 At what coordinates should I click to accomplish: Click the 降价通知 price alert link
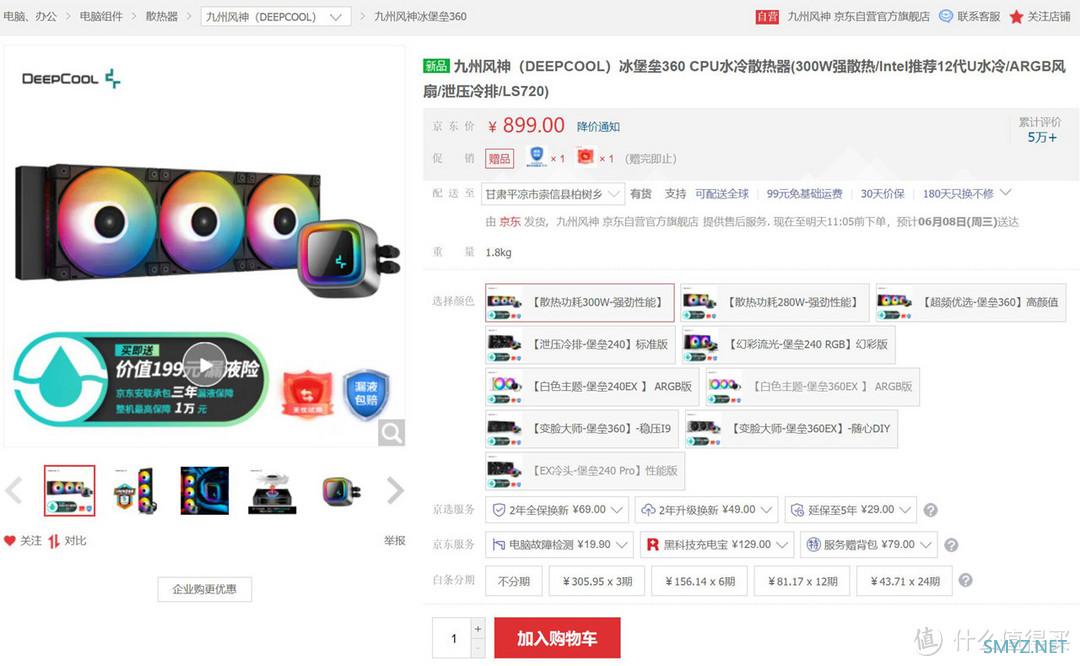click(x=598, y=127)
